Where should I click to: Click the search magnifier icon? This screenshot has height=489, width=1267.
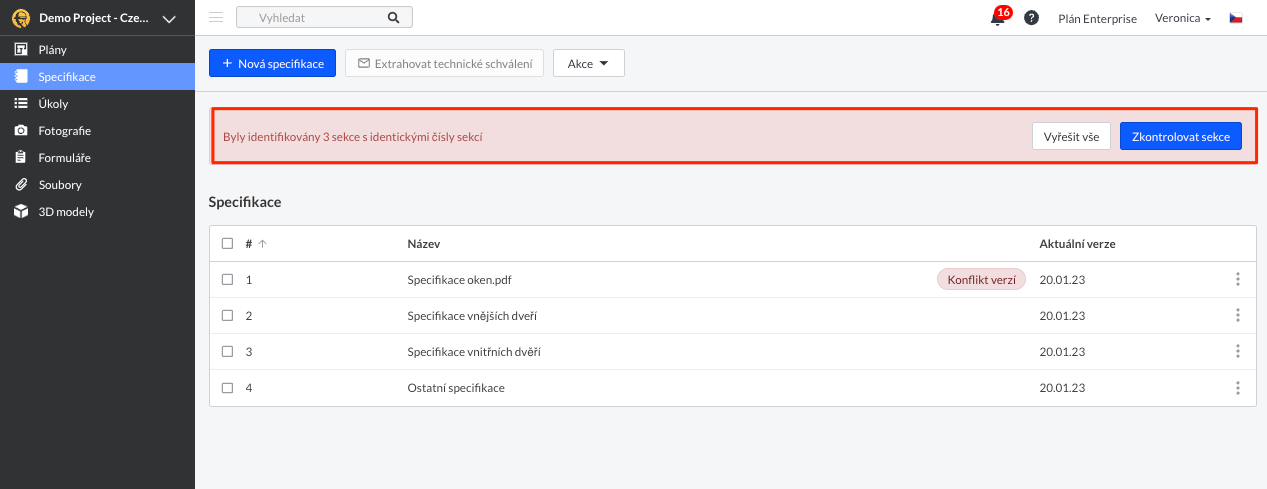point(393,18)
